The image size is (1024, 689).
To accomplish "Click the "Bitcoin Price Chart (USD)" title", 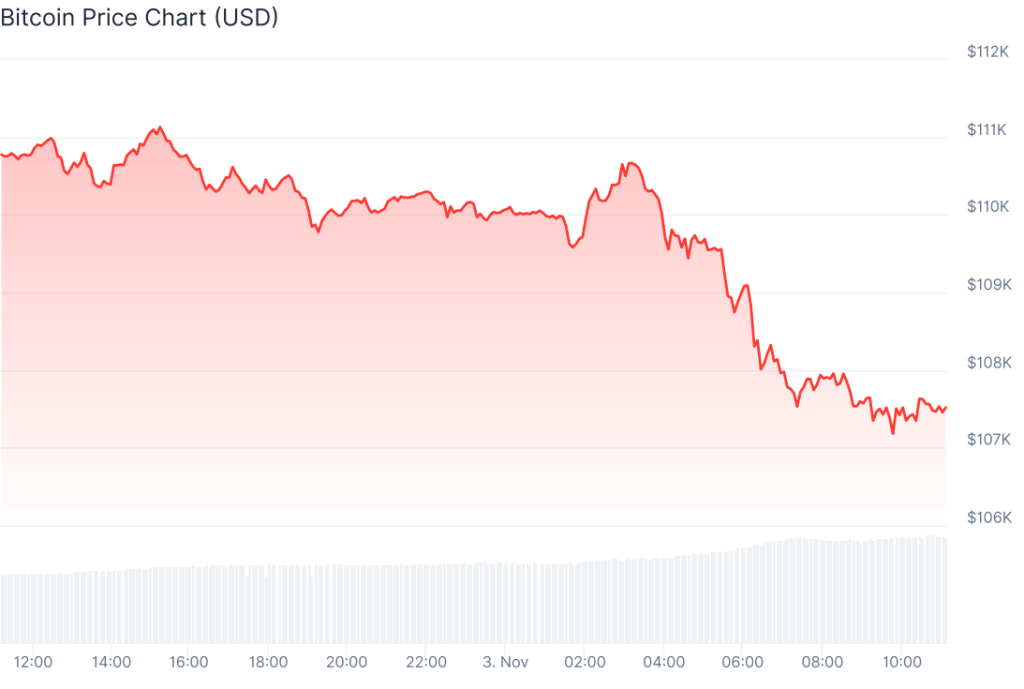I will tap(139, 17).
